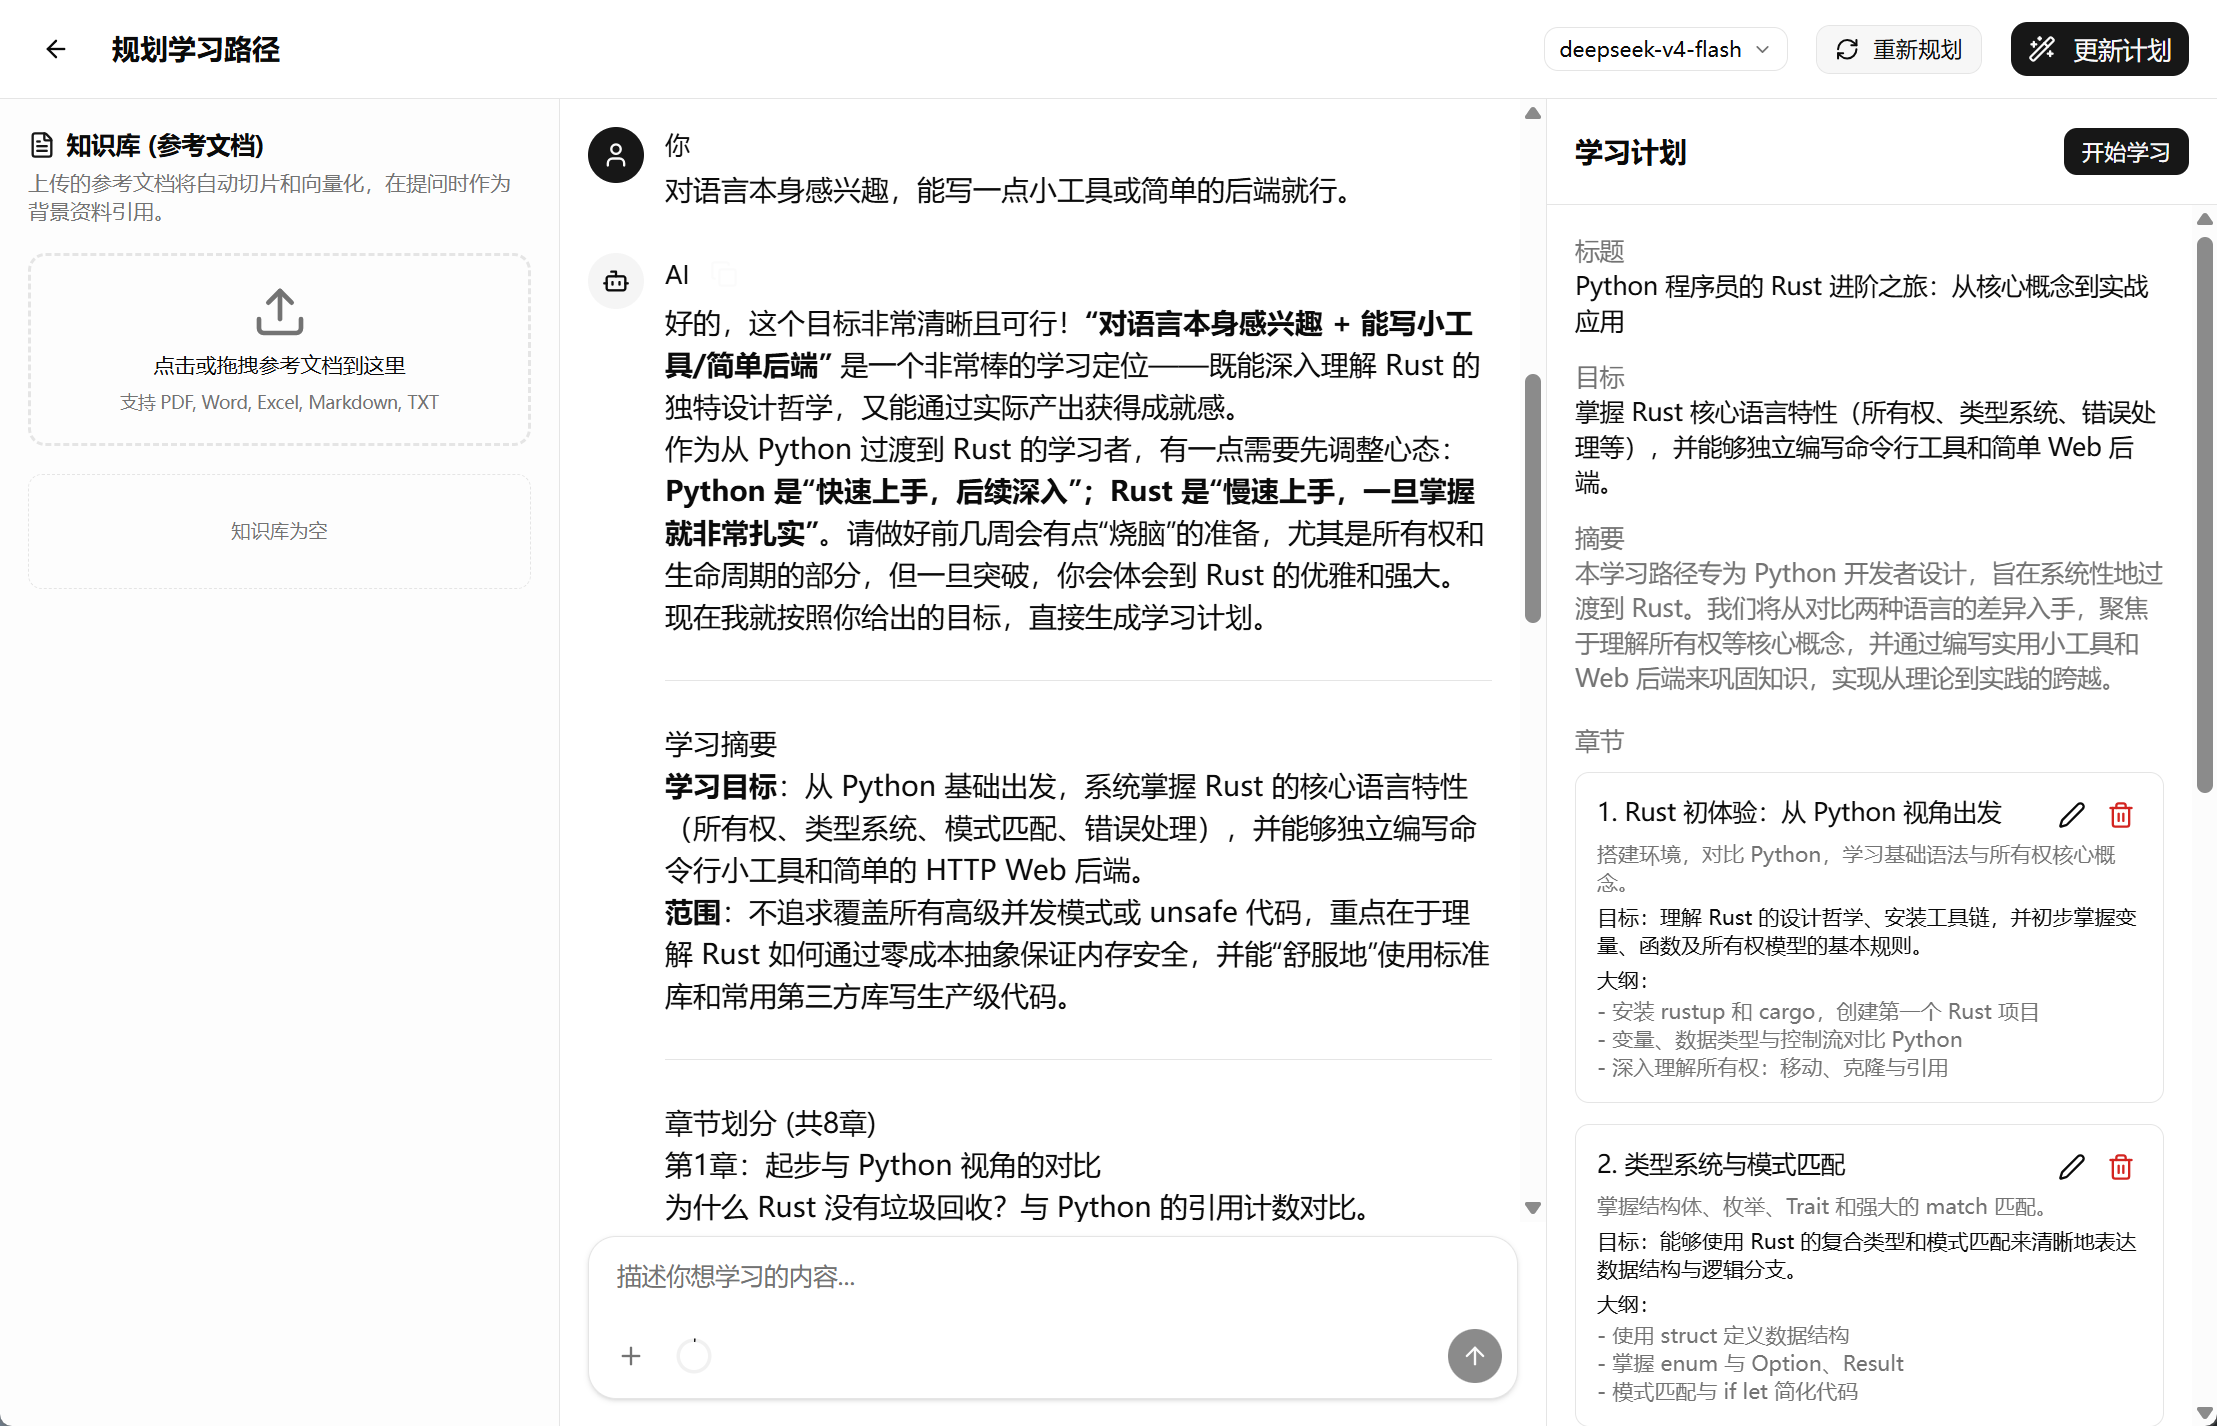Click the 学习摘要 heading in AI reply

tap(721, 744)
